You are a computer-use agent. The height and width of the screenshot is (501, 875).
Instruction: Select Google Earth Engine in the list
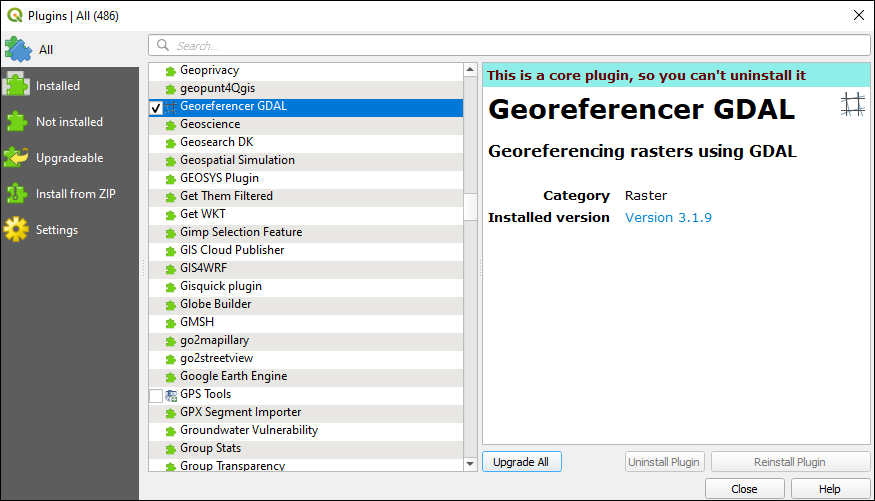(x=306, y=377)
